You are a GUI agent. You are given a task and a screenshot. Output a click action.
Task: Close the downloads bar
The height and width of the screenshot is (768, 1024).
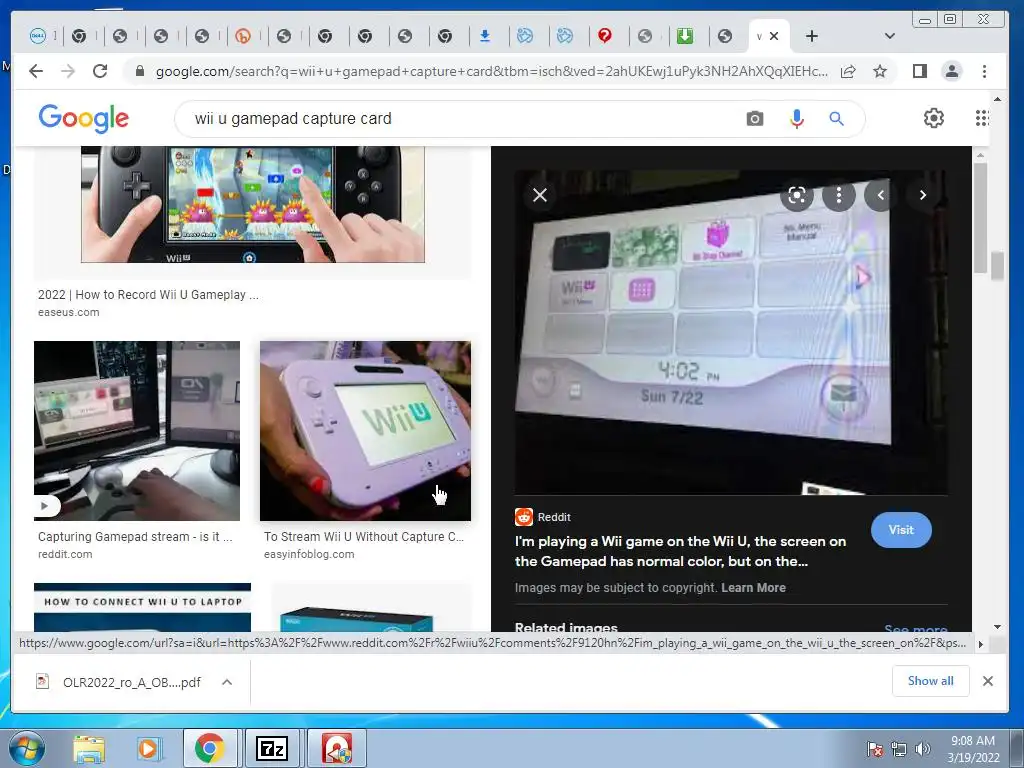pyautogui.click(x=988, y=681)
